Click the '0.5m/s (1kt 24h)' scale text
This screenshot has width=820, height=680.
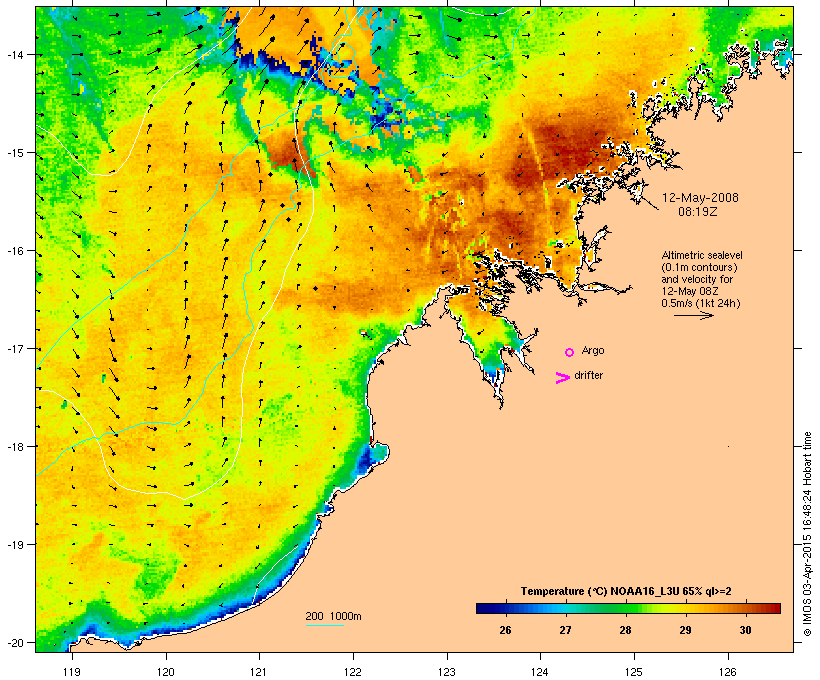[x=701, y=303]
